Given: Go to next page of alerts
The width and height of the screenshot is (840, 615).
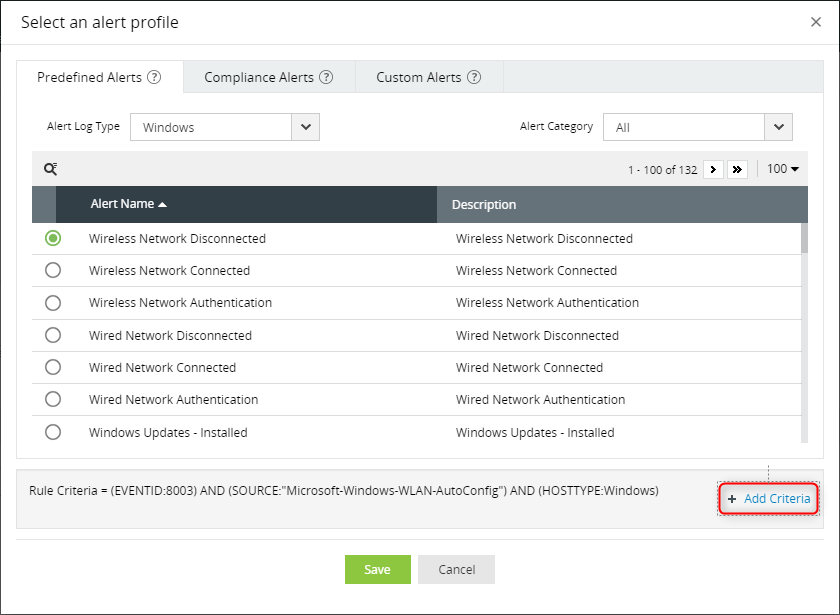Looking at the screenshot, I should coord(713,169).
